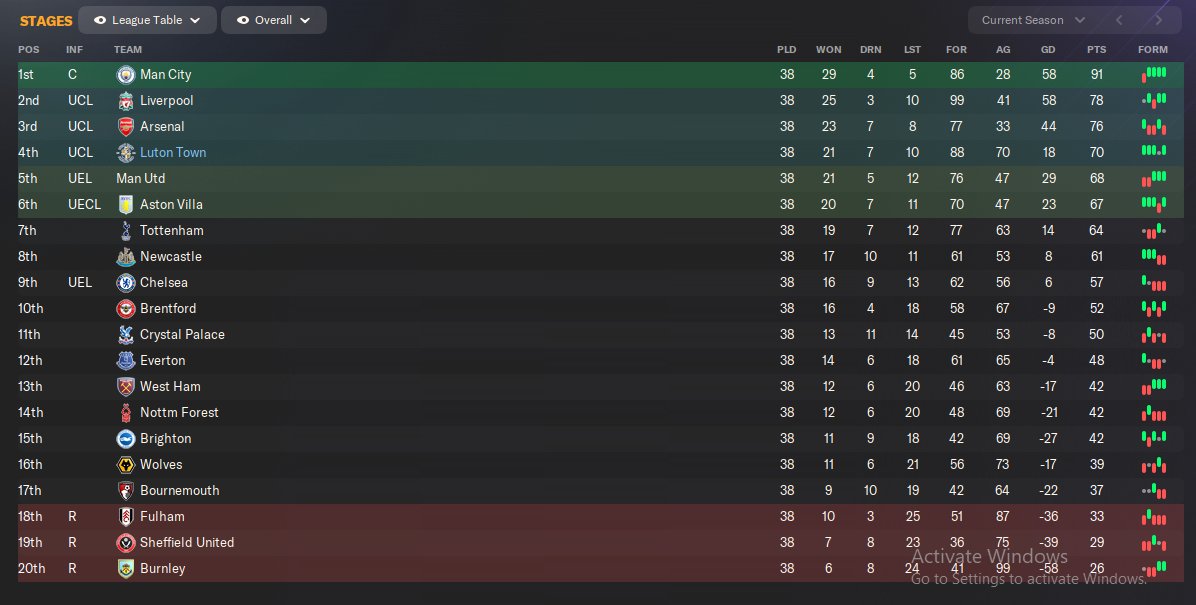Click the Wolves club badge icon
The height and width of the screenshot is (605, 1196).
pos(126,465)
